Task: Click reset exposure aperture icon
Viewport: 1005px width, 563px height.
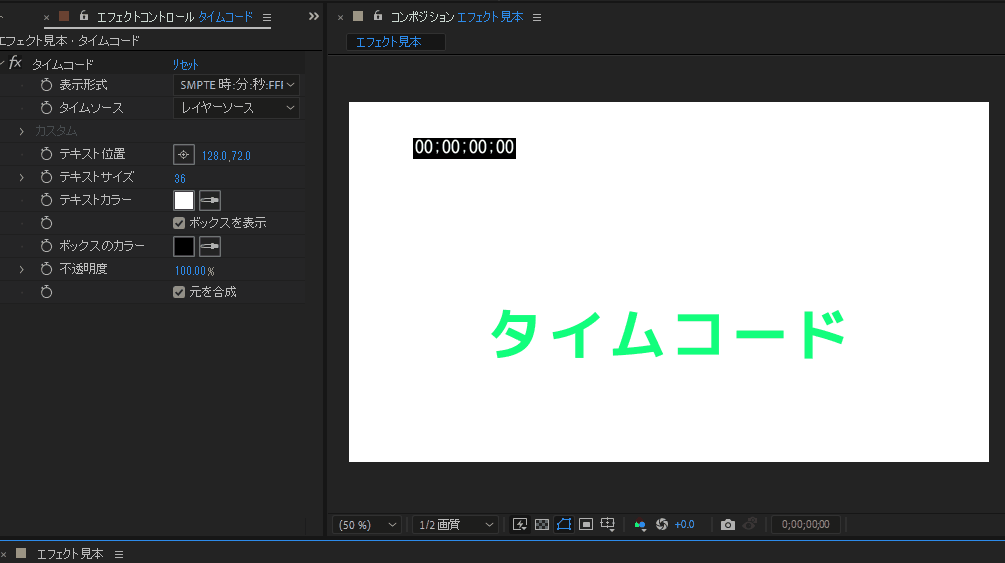Action: point(662,525)
